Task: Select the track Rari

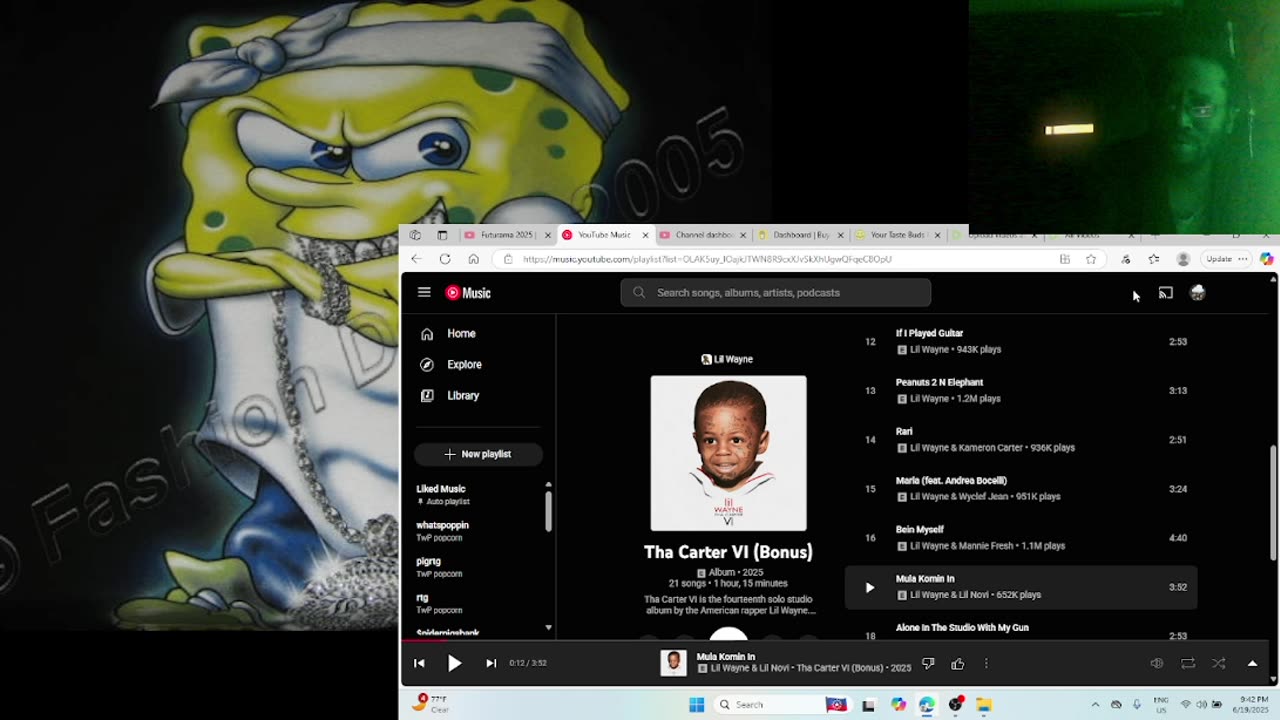Action: click(x=904, y=431)
